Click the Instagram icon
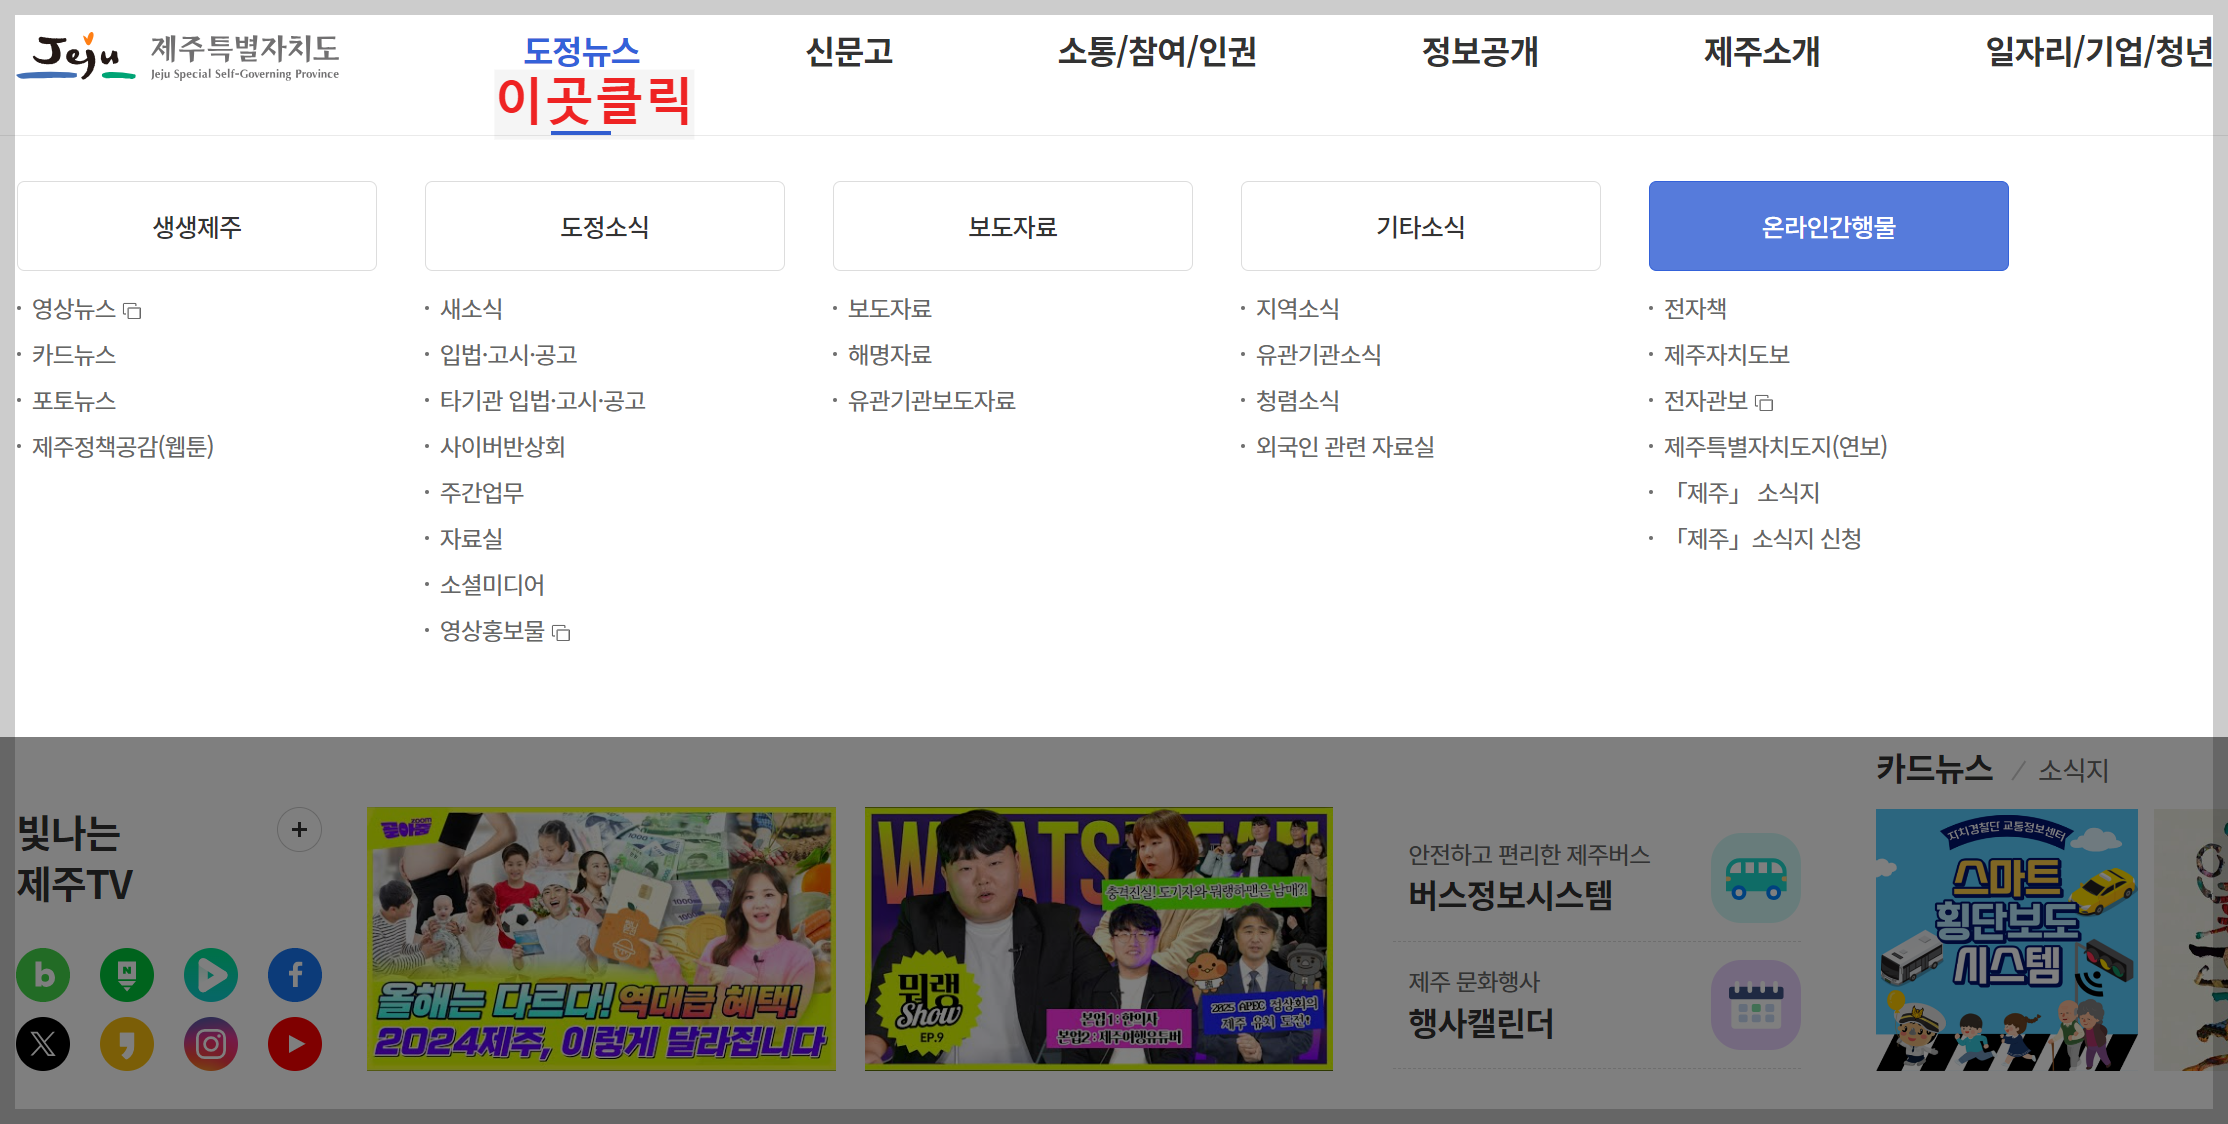The height and width of the screenshot is (1124, 2228). [x=211, y=1044]
